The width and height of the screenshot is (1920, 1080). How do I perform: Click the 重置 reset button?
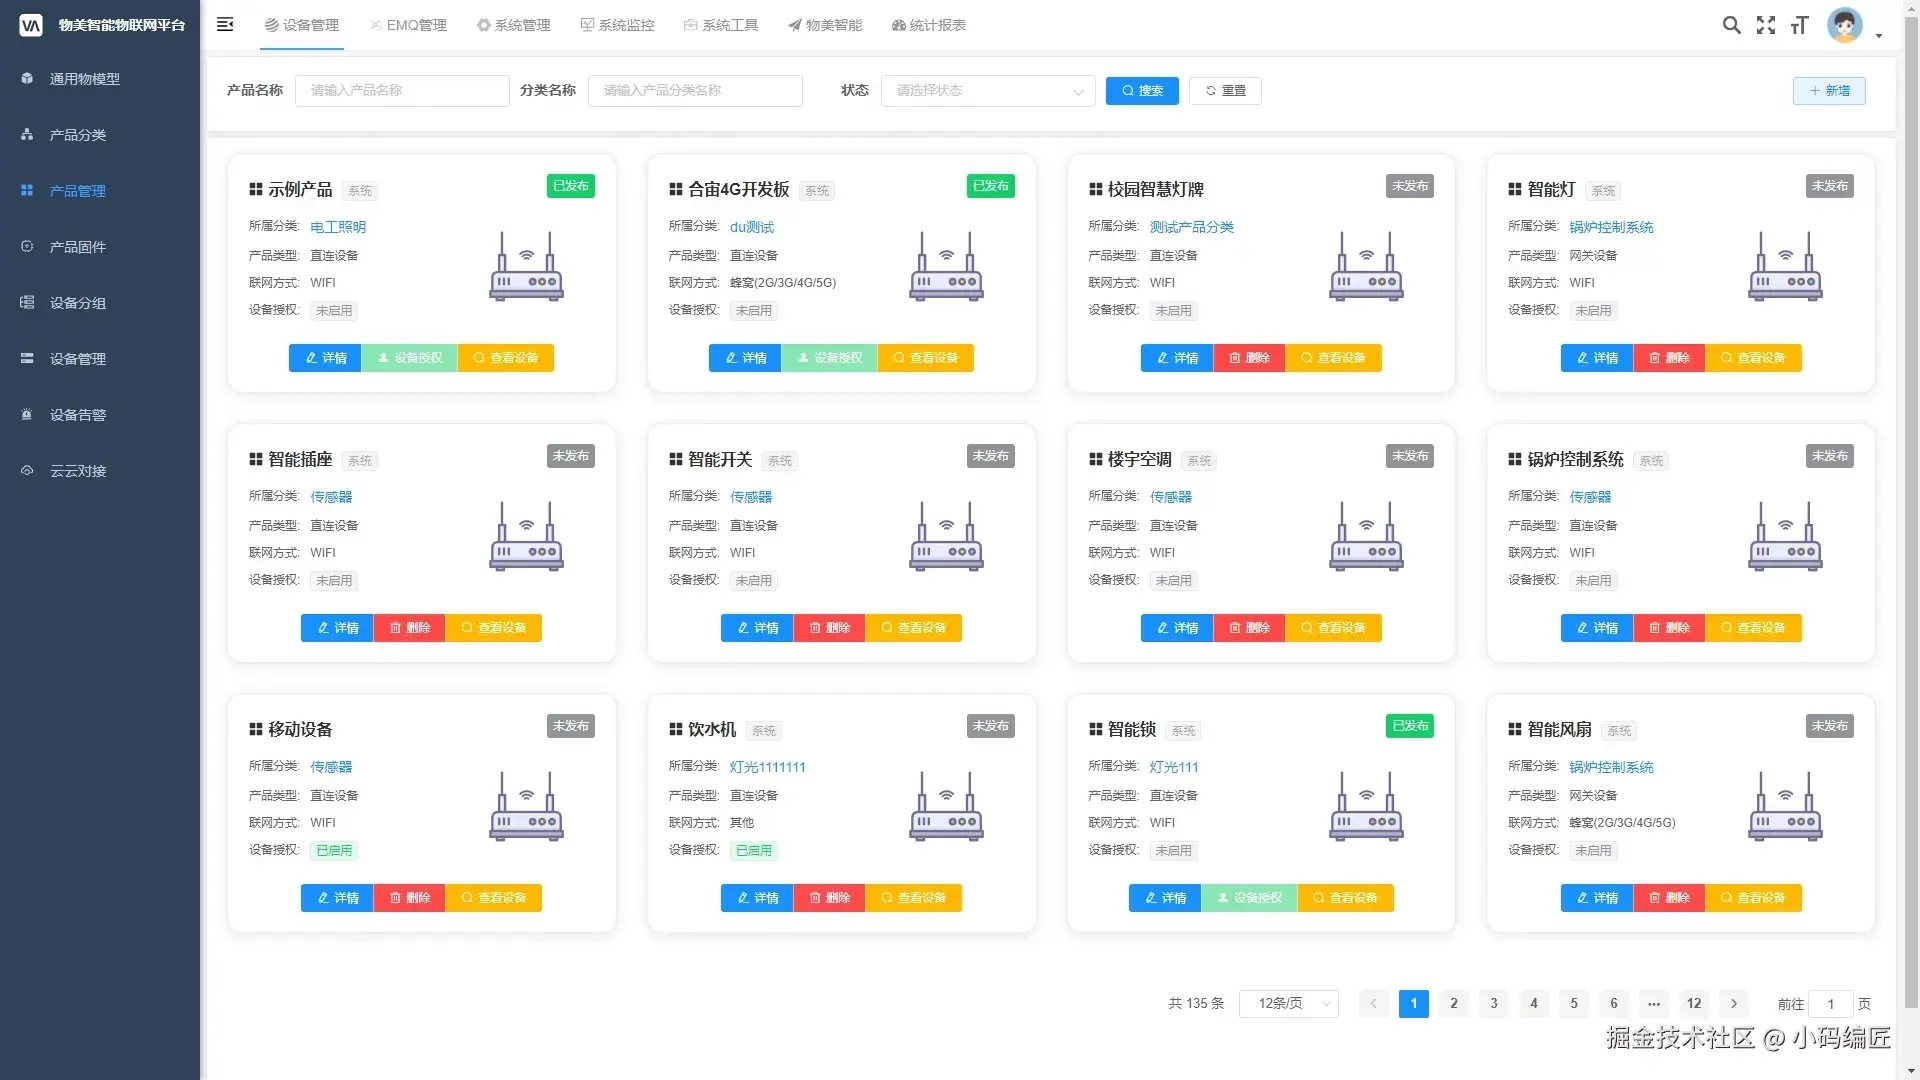pyautogui.click(x=1225, y=91)
